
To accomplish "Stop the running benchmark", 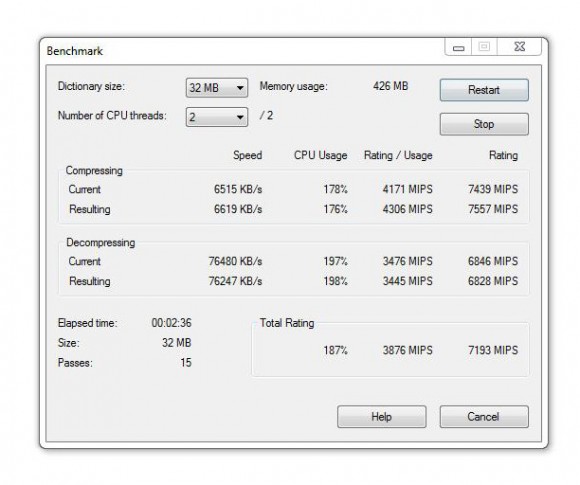I will 484,124.
